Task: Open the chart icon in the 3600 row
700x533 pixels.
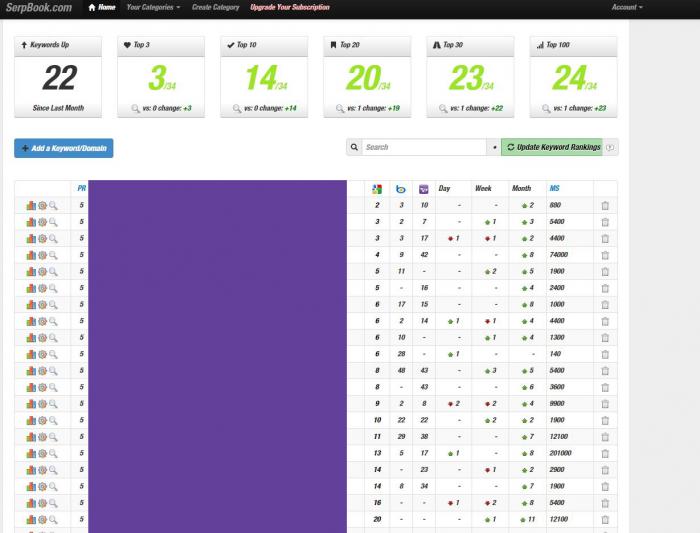Action: 31,387
